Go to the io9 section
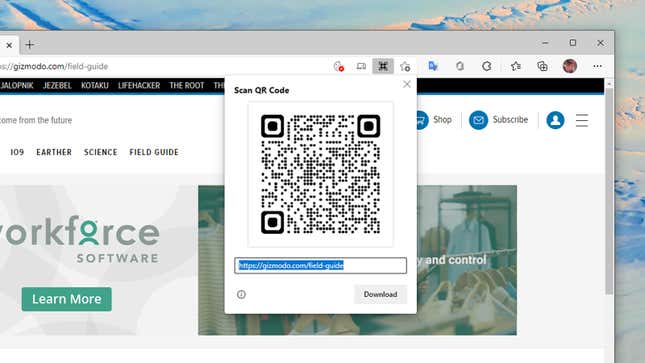The width and height of the screenshot is (645, 363). 17,152
